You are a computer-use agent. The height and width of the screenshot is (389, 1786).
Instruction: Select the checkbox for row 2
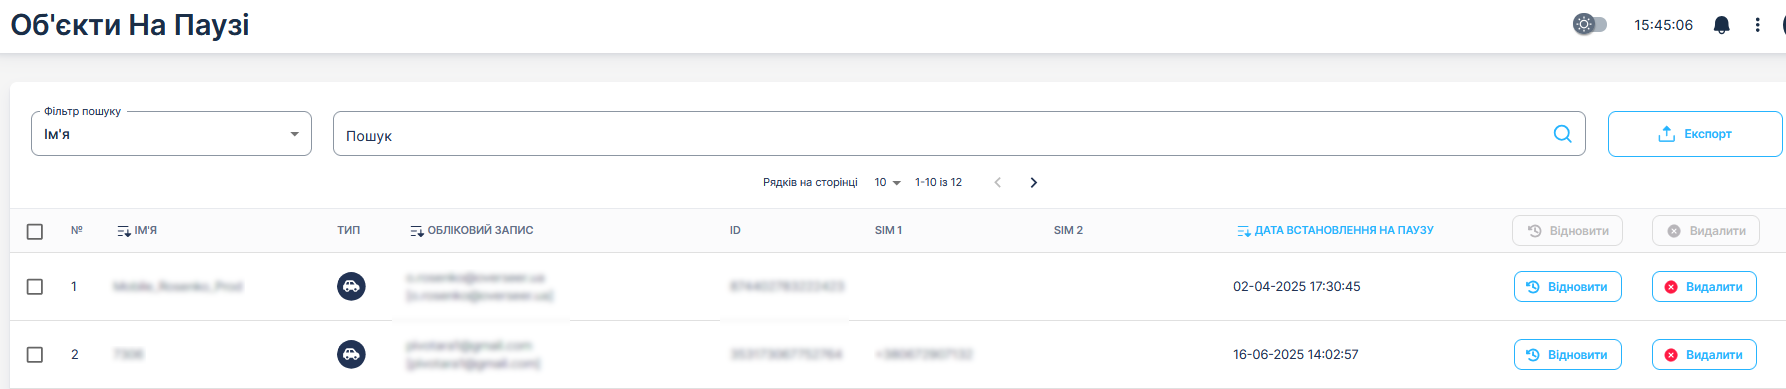pyautogui.click(x=35, y=354)
